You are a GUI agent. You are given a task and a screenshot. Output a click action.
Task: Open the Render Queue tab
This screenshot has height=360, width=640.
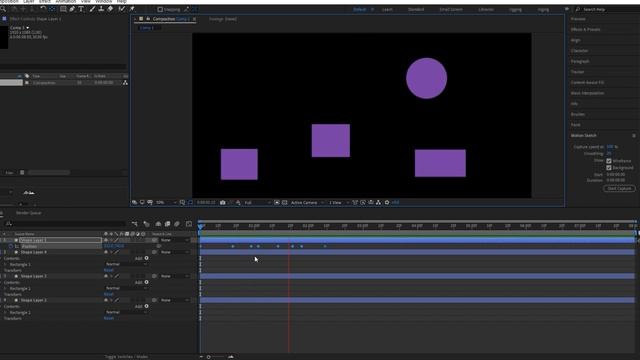[29, 213]
